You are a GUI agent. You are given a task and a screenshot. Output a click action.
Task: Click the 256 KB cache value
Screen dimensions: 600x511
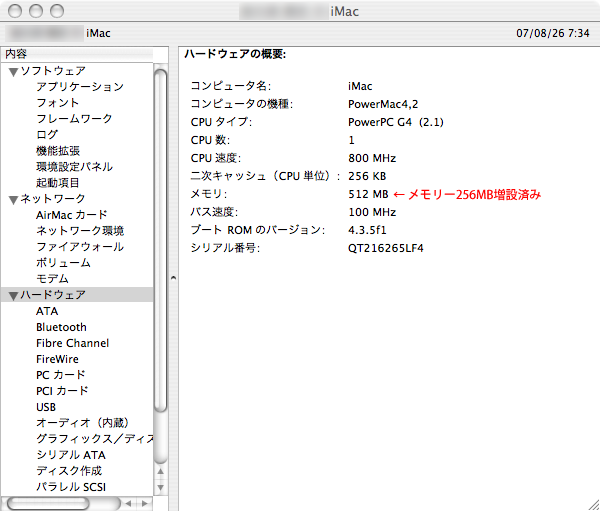pyautogui.click(x=367, y=176)
